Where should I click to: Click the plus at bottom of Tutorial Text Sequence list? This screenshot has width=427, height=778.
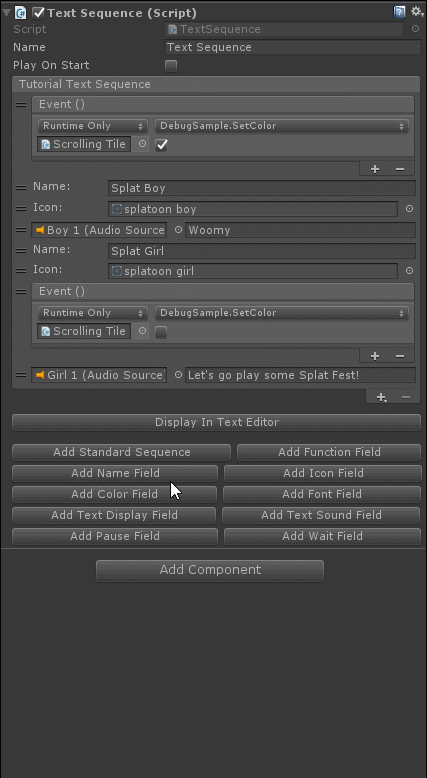tap(381, 397)
